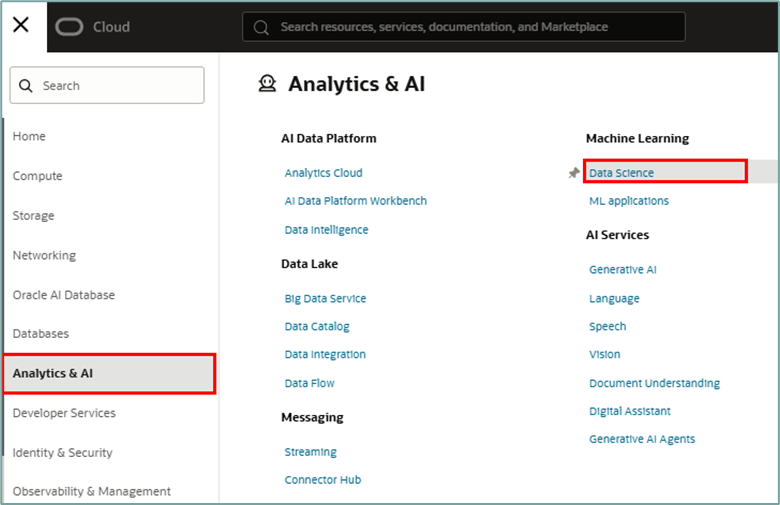780x505 pixels.
Task: Open Analytics Cloud link
Action: click(x=323, y=173)
